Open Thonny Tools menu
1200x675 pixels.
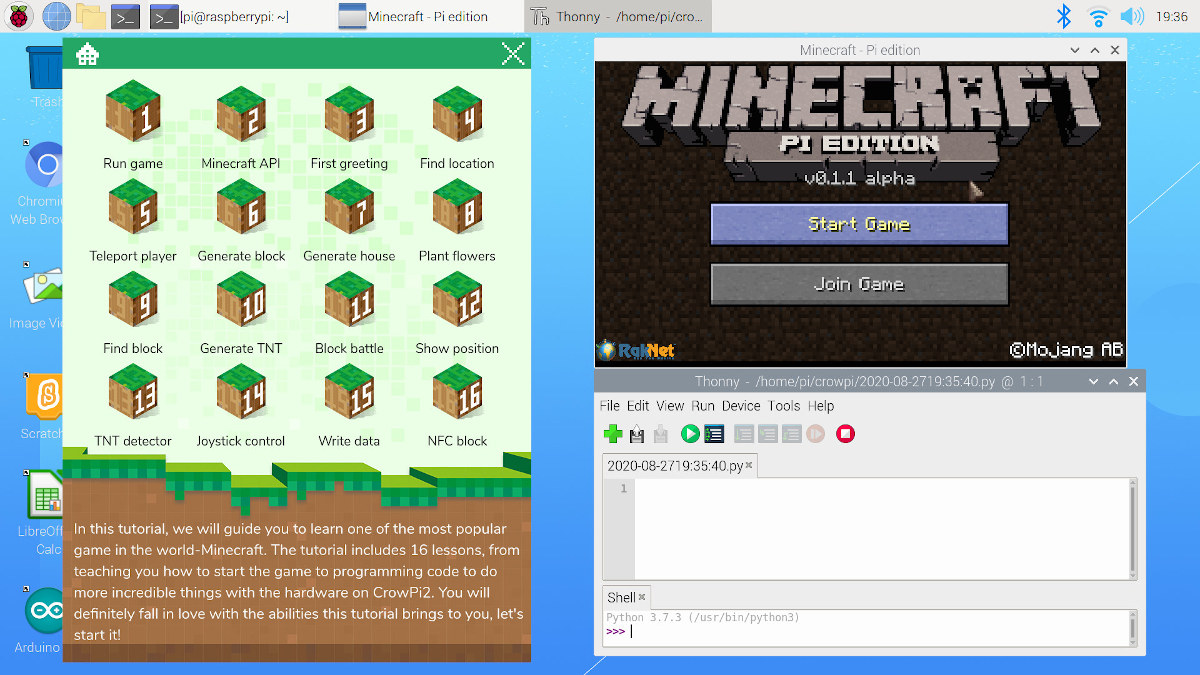tap(784, 406)
